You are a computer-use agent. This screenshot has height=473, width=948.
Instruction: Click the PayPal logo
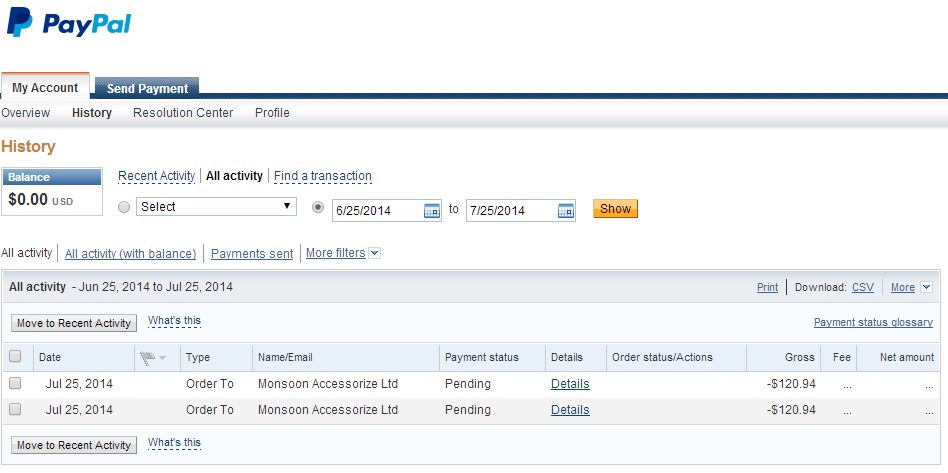click(x=68, y=23)
